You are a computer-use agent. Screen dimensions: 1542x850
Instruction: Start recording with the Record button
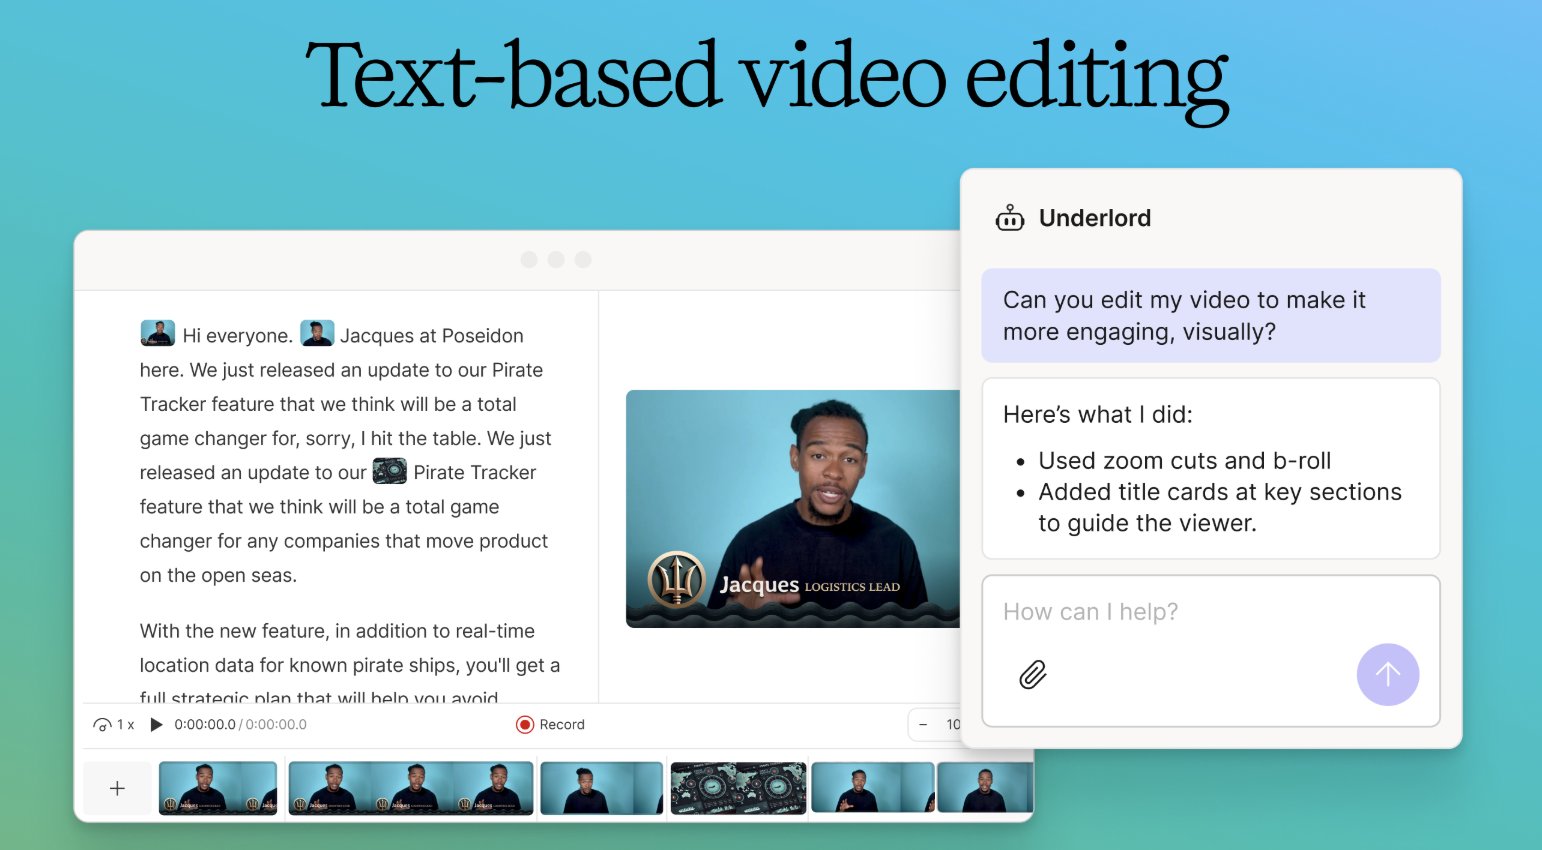pyautogui.click(x=550, y=725)
